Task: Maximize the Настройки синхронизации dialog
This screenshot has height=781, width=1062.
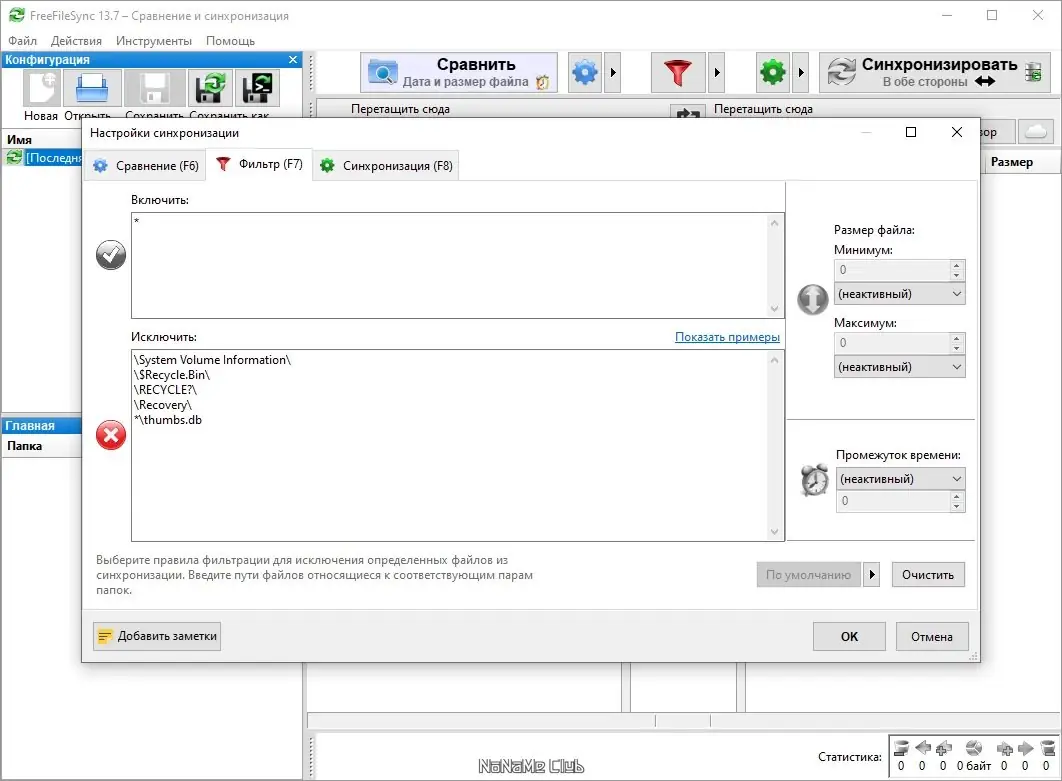Action: coord(911,132)
